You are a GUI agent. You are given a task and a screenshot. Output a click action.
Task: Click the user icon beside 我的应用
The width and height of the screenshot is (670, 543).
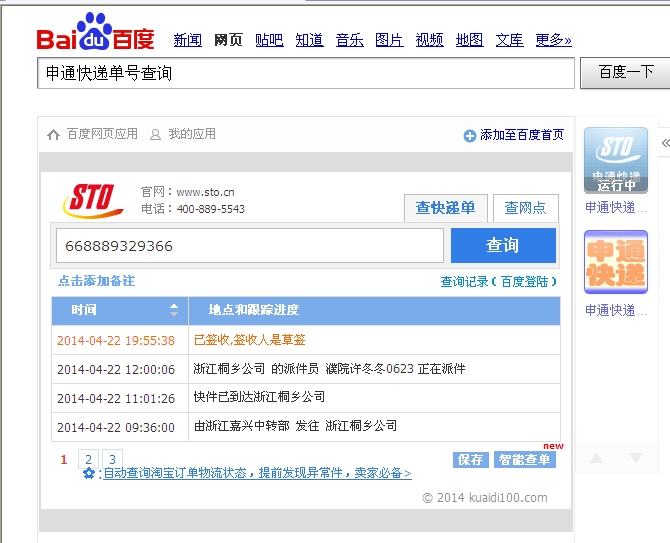click(155, 135)
